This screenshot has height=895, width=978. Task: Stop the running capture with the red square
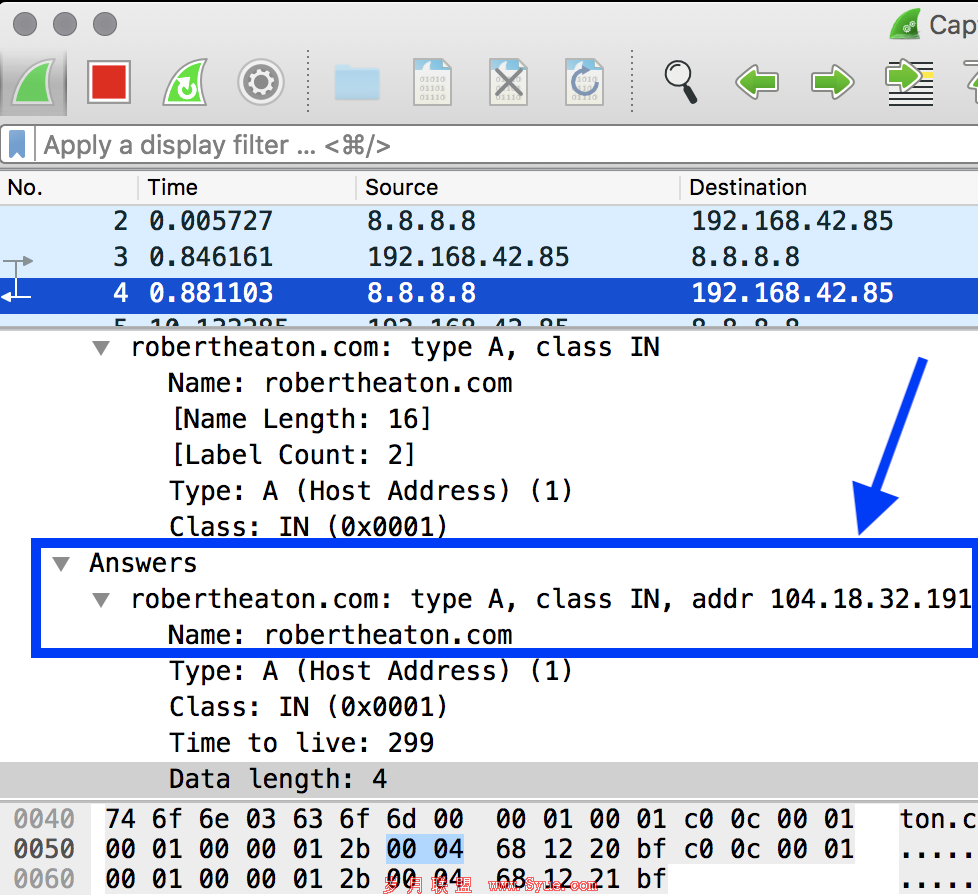109,82
